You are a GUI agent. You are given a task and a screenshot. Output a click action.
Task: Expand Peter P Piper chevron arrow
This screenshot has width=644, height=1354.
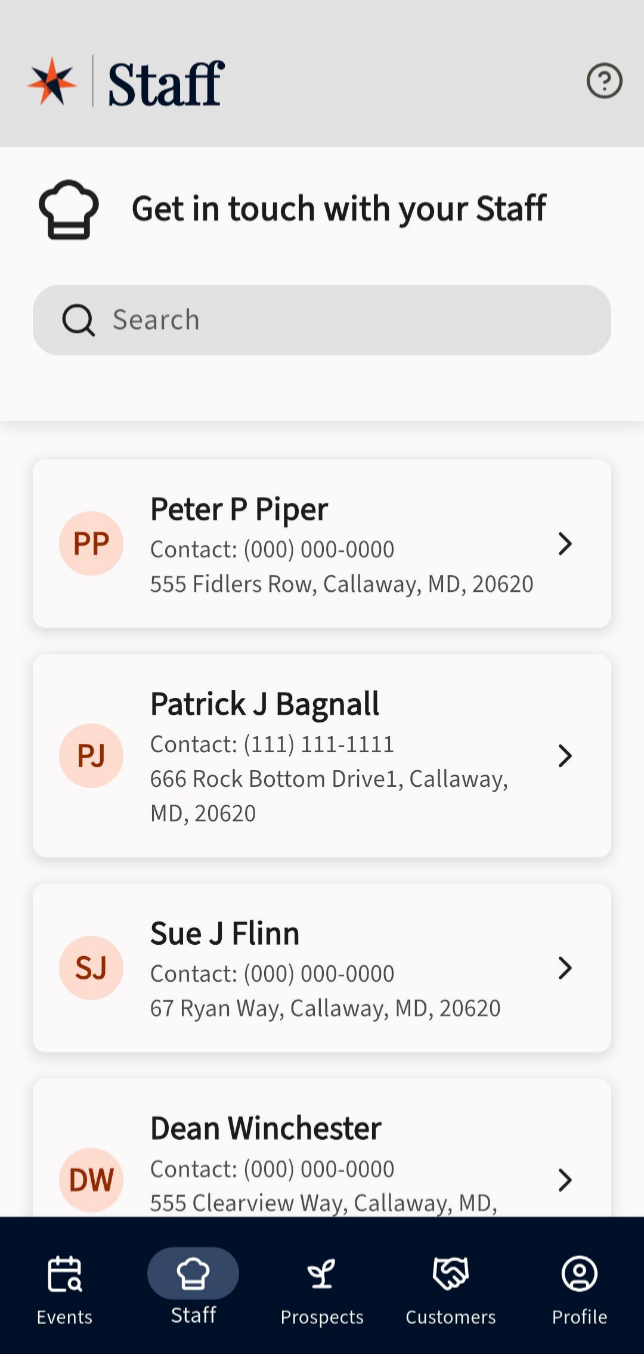tap(565, 544)
